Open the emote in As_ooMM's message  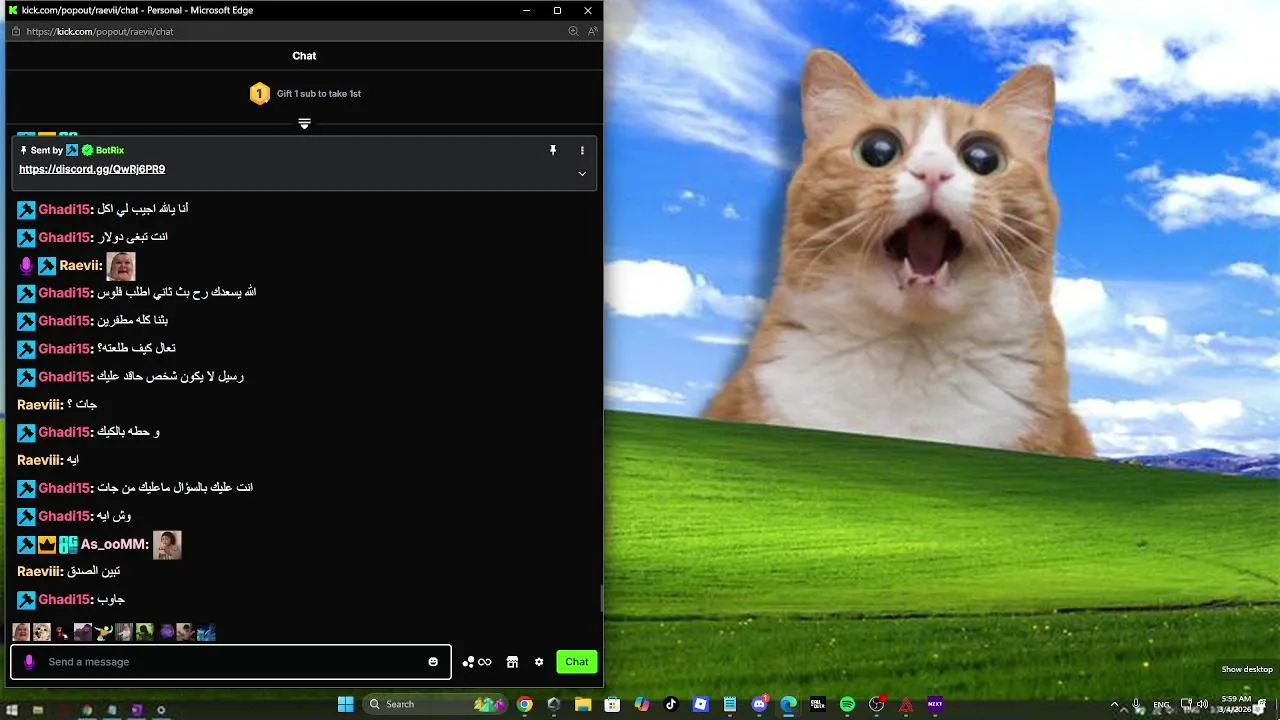(167, 544)
